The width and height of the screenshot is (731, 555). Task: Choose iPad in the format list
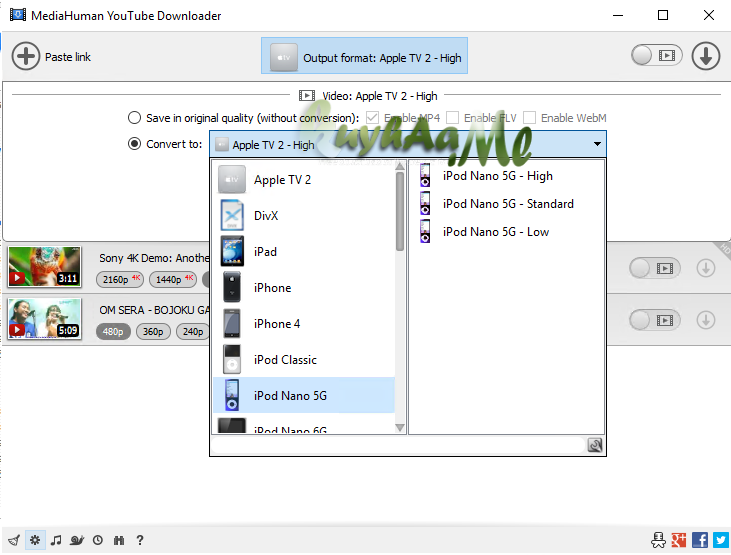tap(304, 251)
